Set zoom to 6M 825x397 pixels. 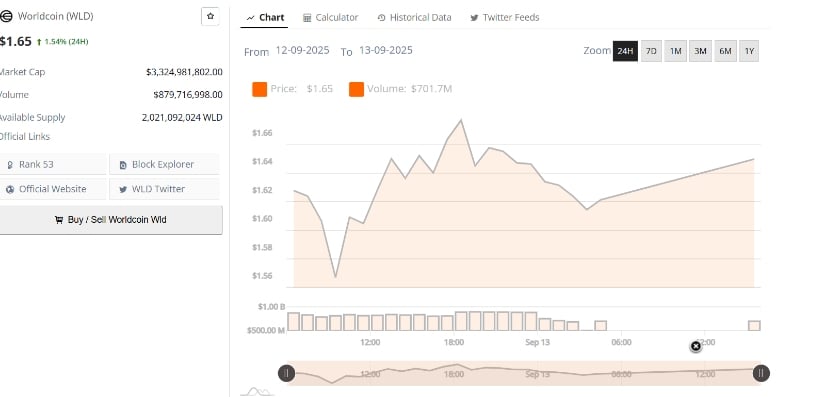coord(725,51)
